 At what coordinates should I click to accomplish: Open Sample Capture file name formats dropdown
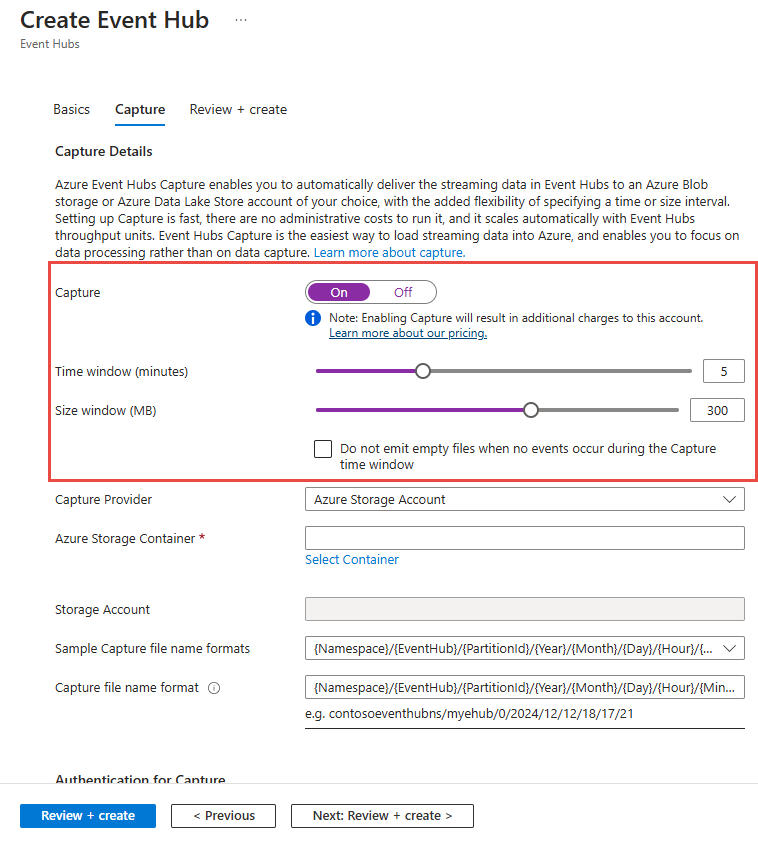click(x=524, y=648)
